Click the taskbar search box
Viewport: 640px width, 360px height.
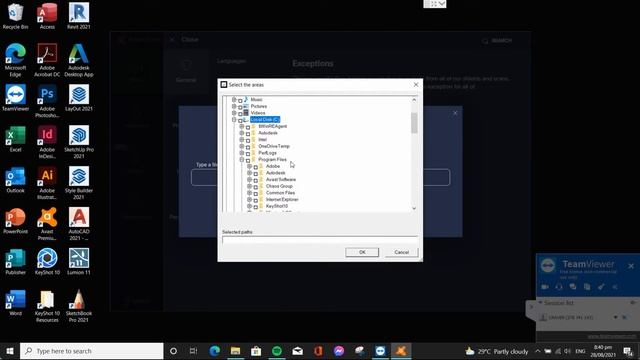coord(91,351)
